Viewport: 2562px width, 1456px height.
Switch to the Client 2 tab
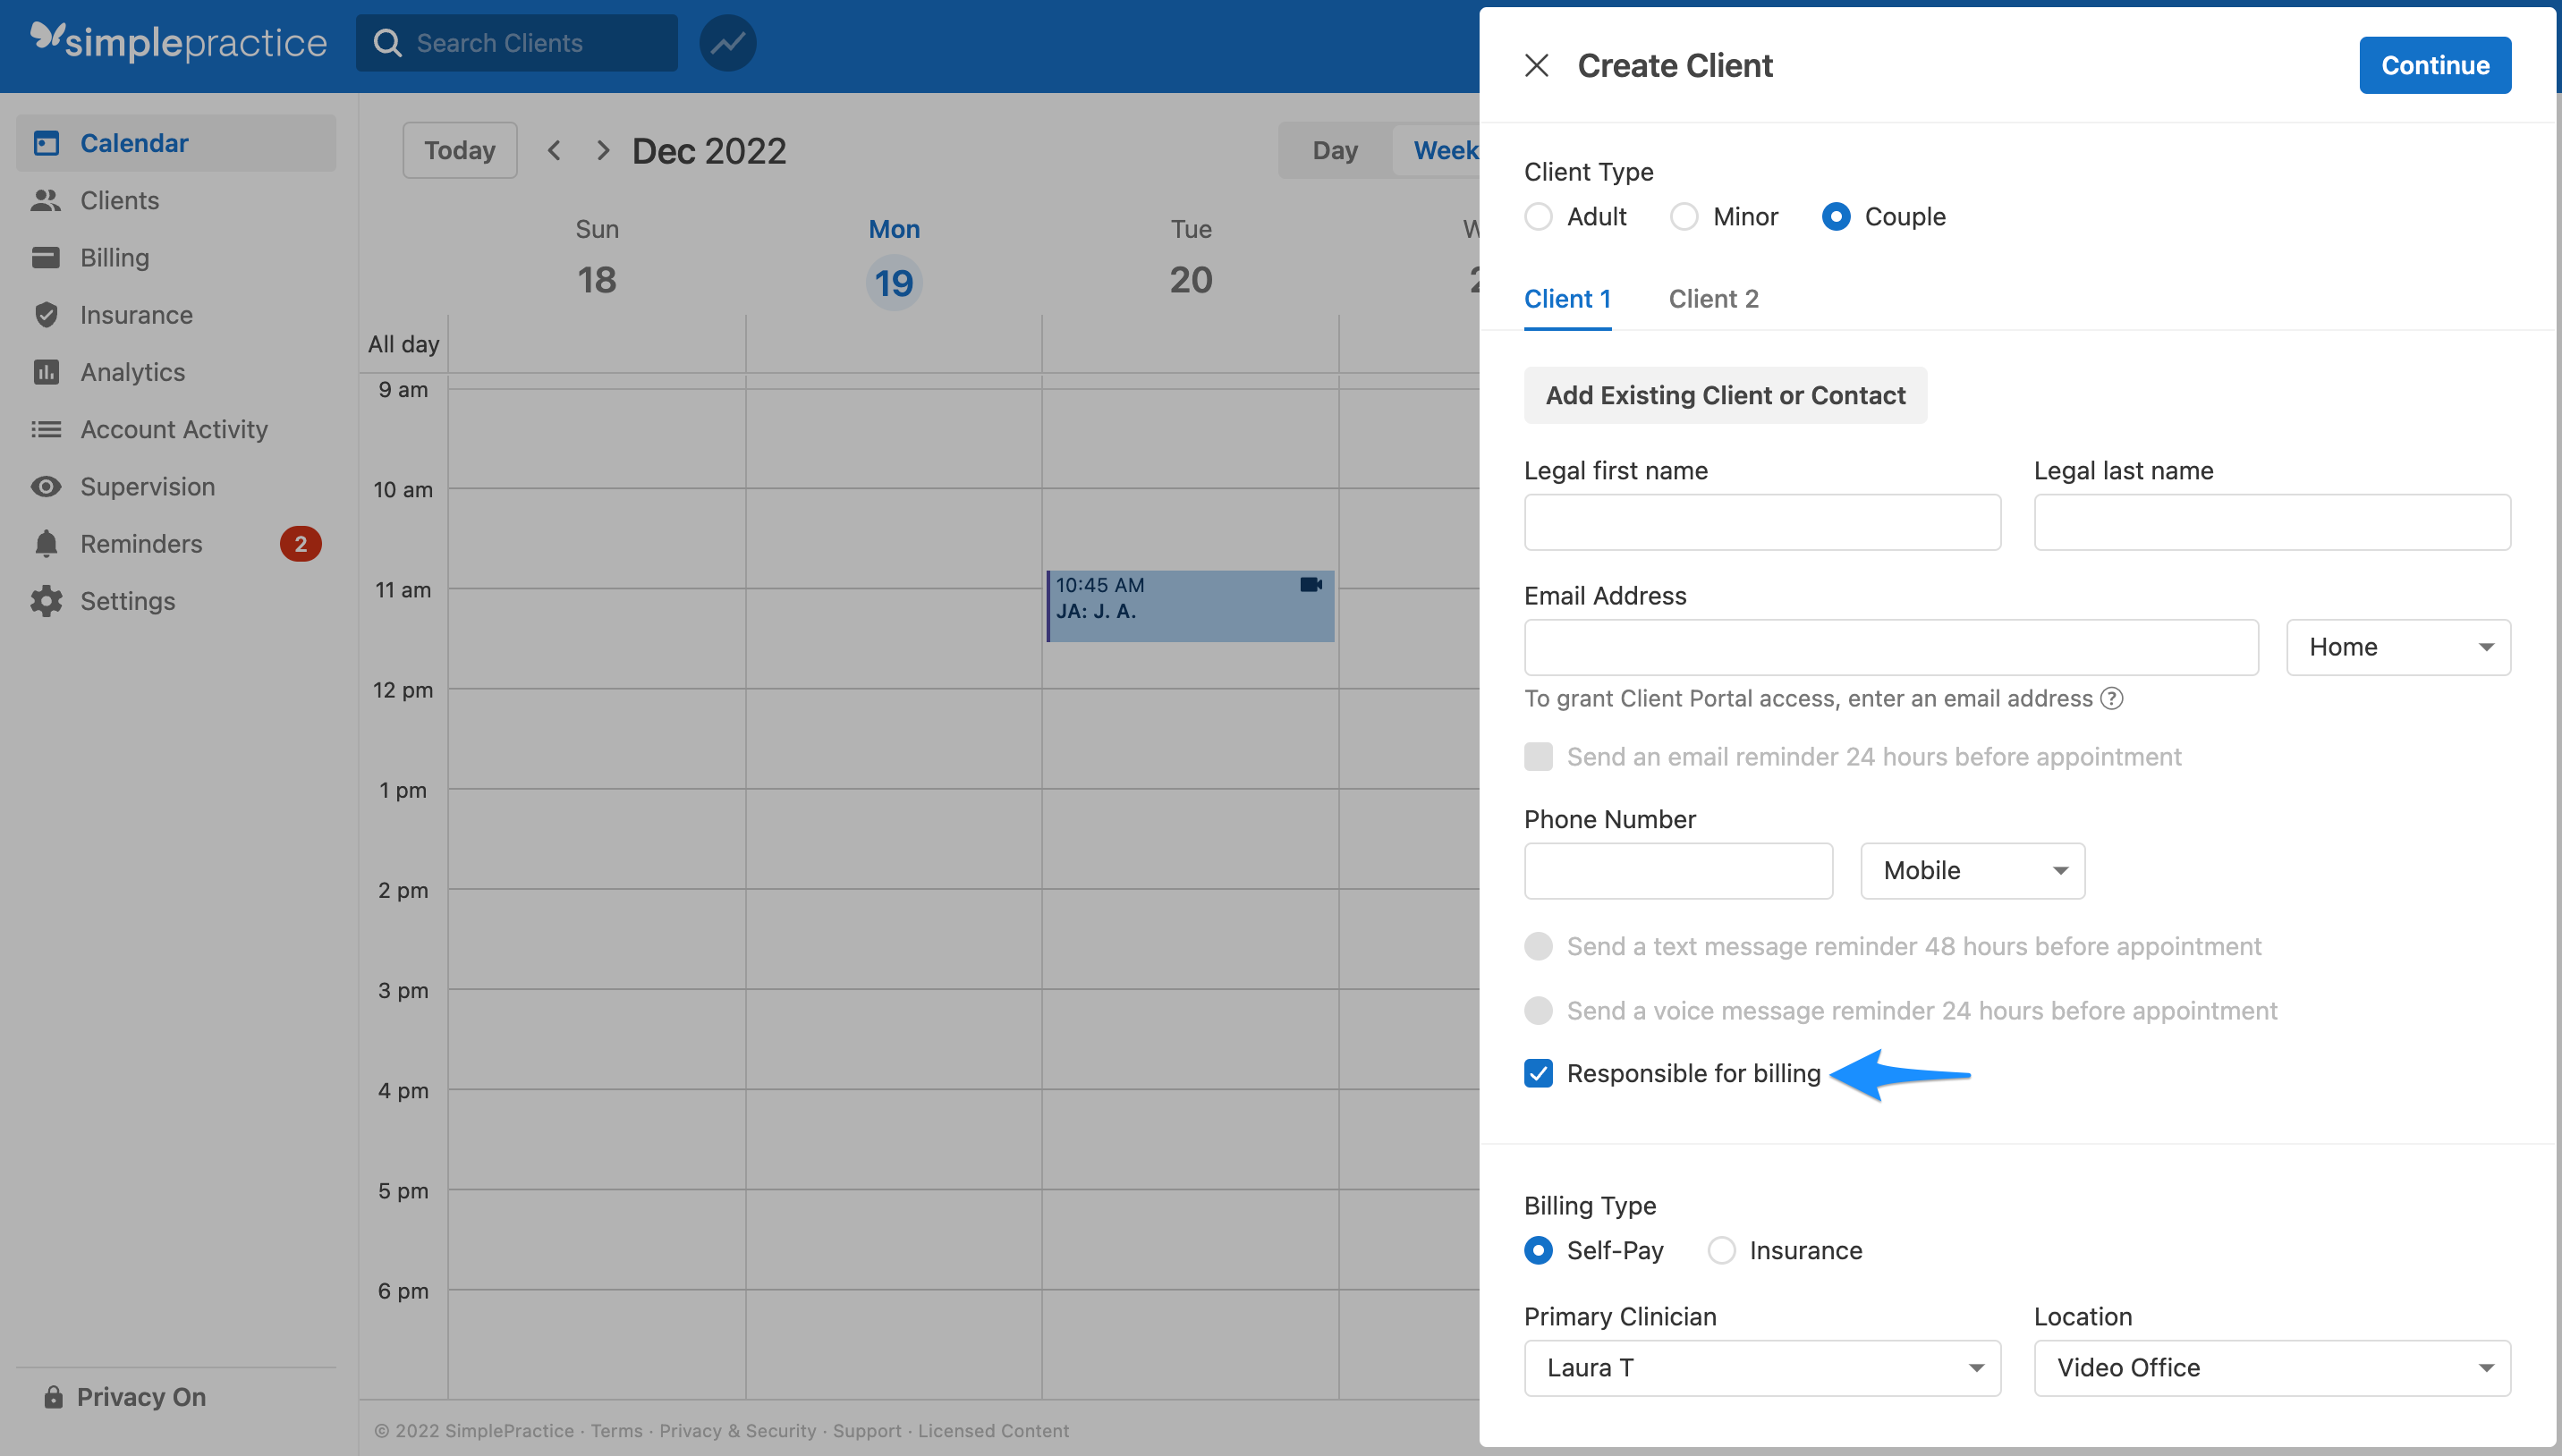(x=1713, y=298)
